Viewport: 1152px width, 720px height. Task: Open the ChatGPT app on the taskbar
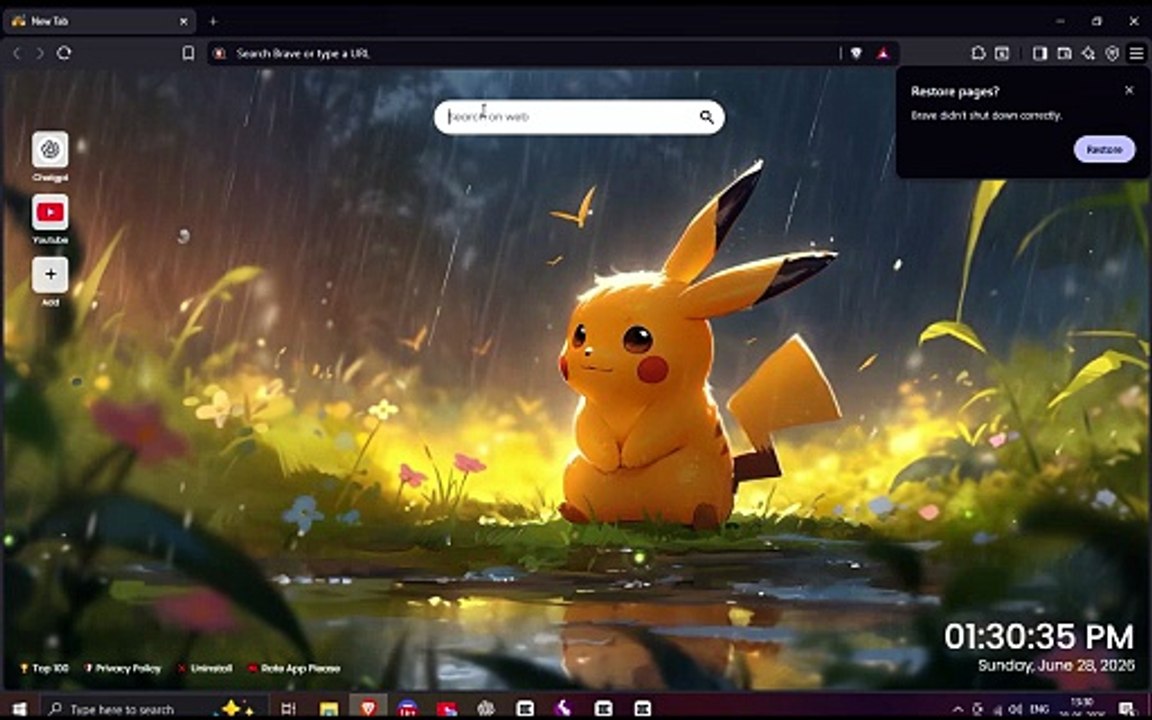pyautogui.click(x=486, y=708)
